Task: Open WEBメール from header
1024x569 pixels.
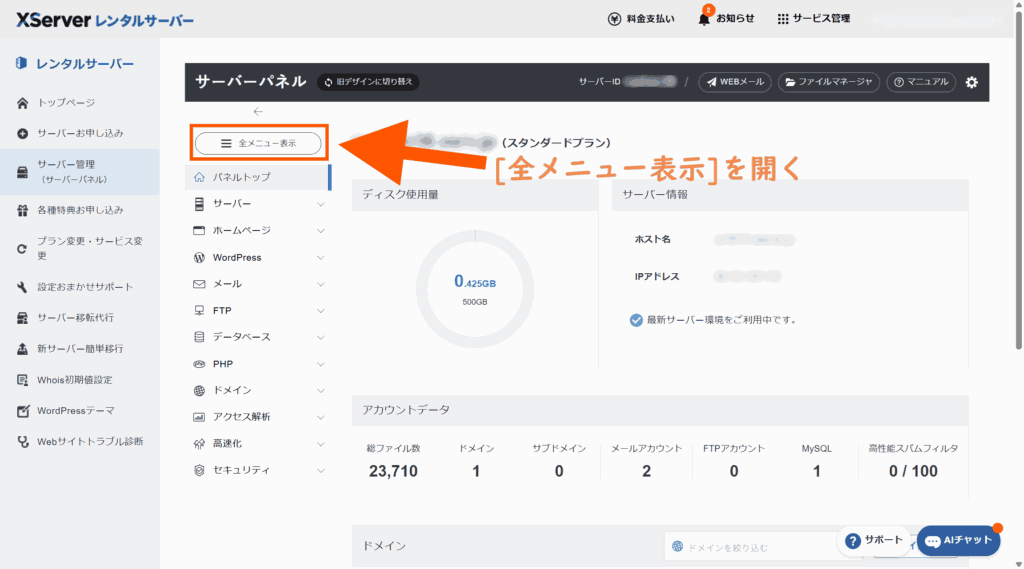Action: (x=735, y=82)
